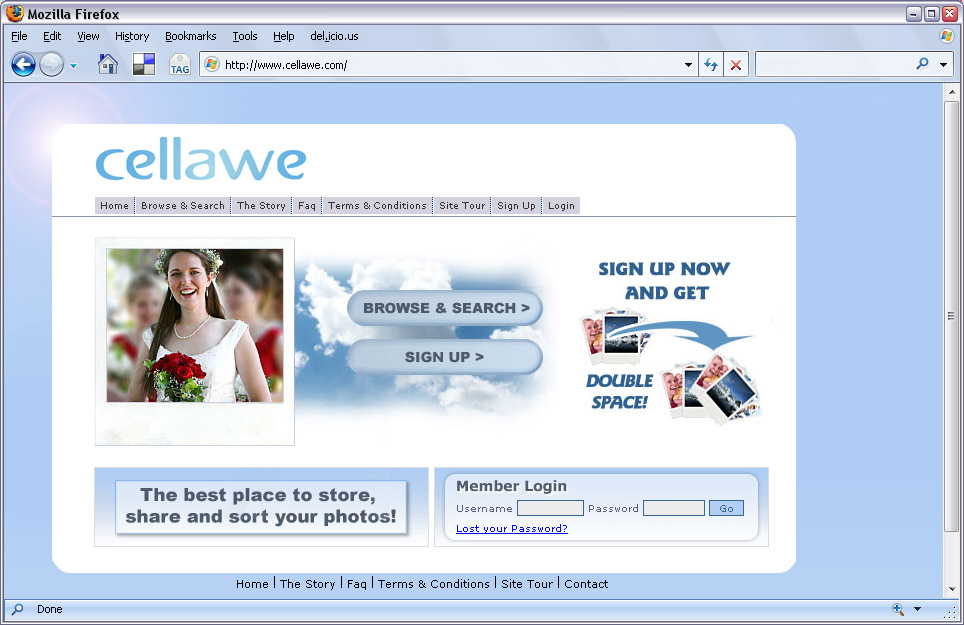
Task: Open the Bookmarks menu
Action: click(191, 36)
